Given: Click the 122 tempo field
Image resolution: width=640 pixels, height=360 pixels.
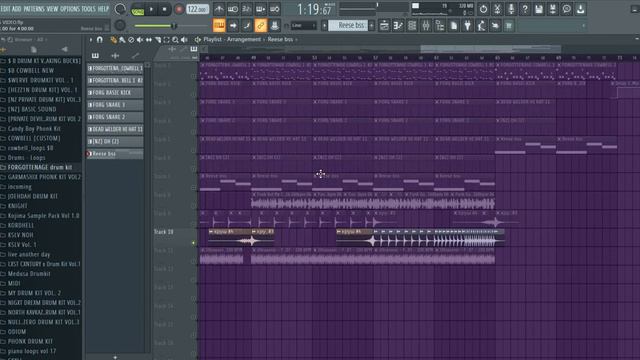Looking at the screenshot, I should coord(197,9).
